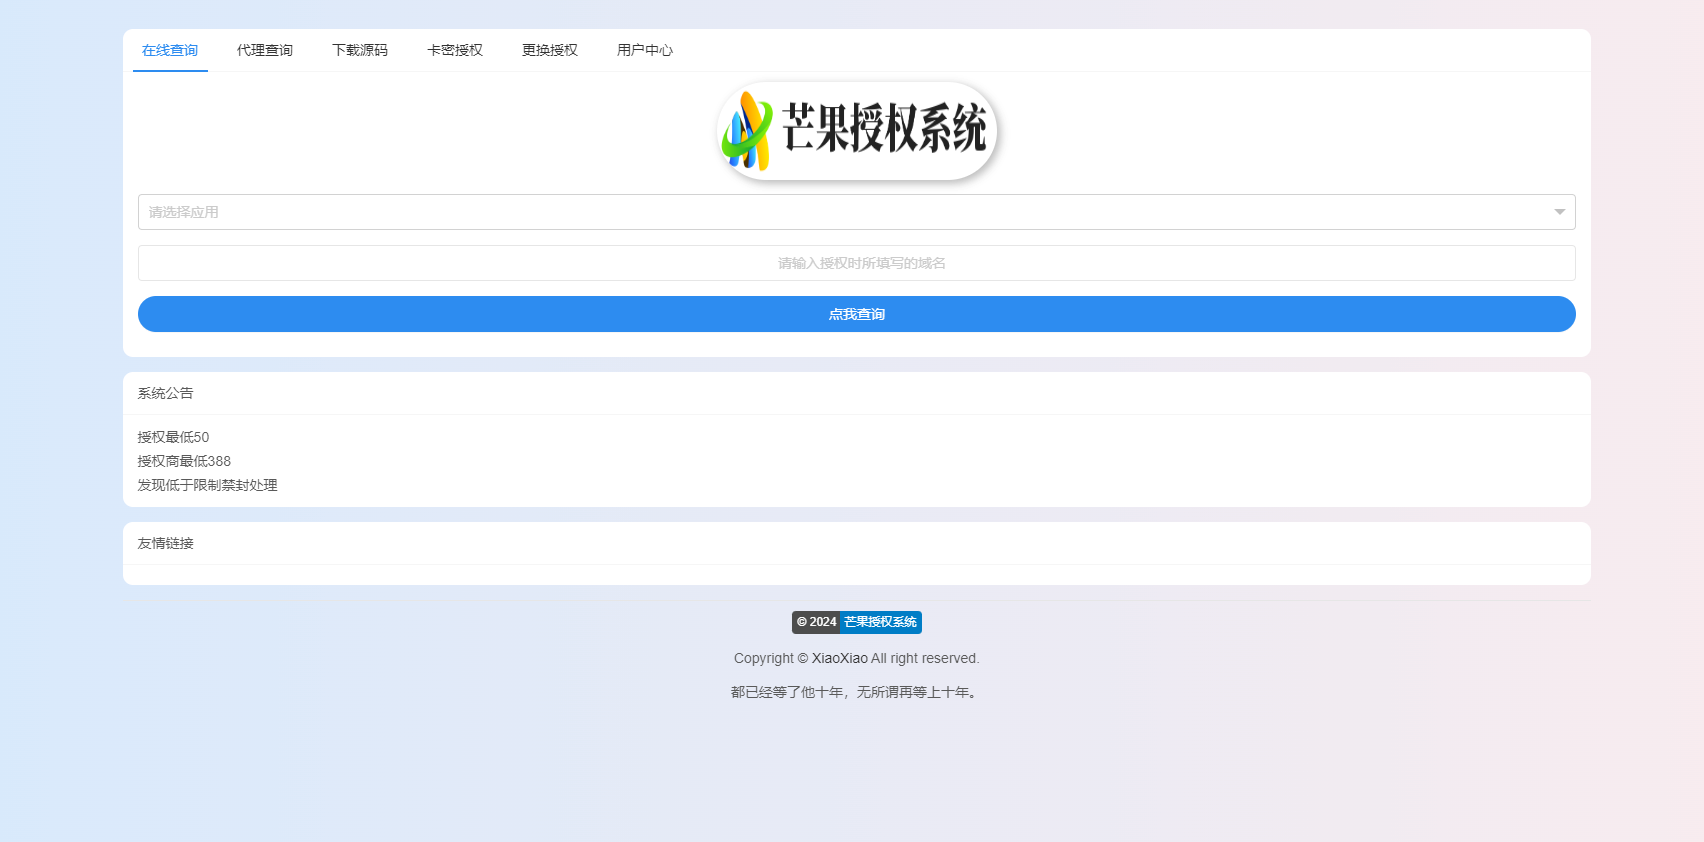The width and height of the screenshot is (1704, 842).
Task: Click the 友情链接 panel header
Action: pos(166,543)
